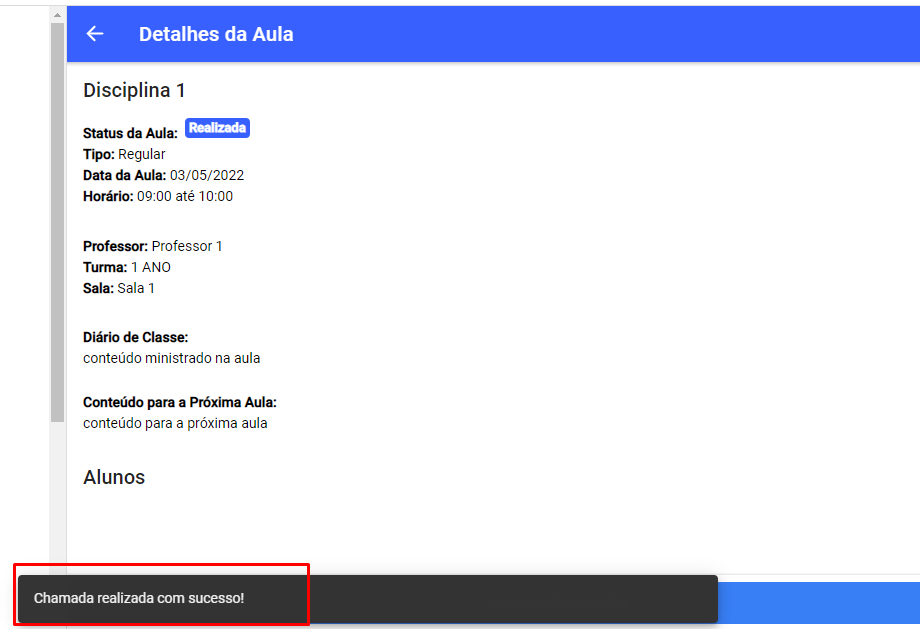Click 'conteúdo para a próxima aula' text
Viewport: 920px width, 629px height.
175,424
